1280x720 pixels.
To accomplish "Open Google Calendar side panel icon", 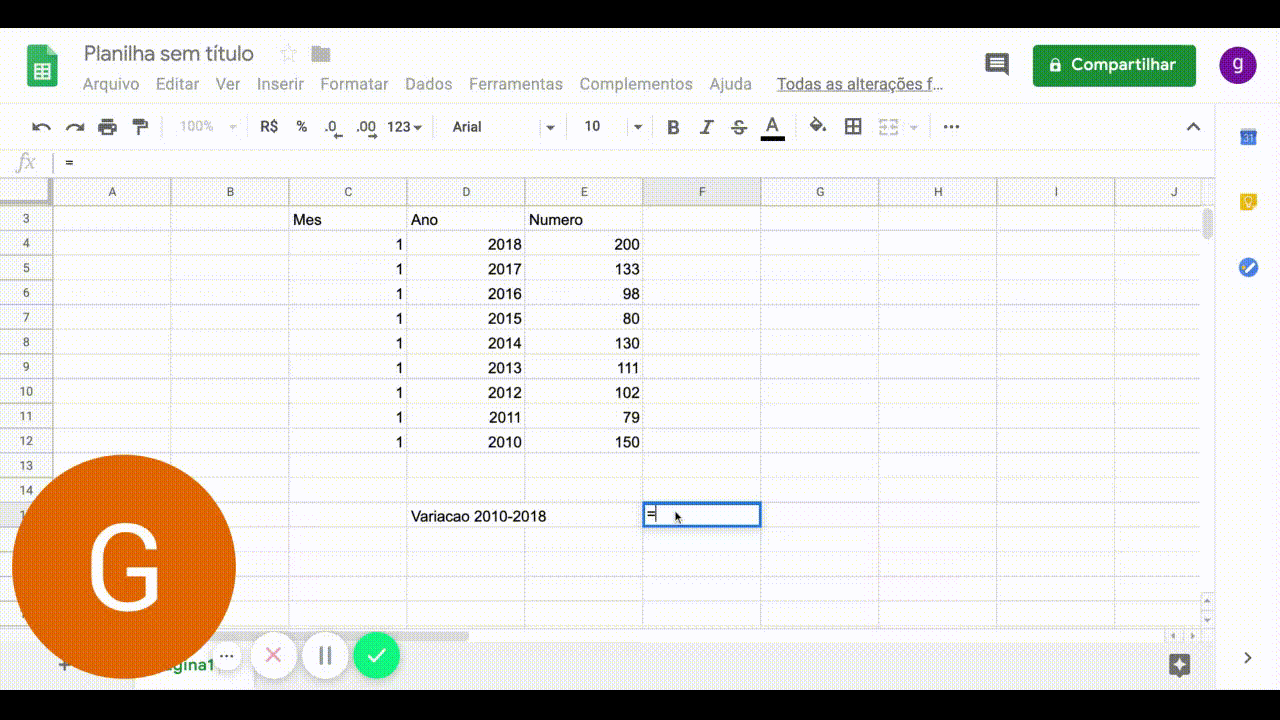I will [x=1248, y=137].
